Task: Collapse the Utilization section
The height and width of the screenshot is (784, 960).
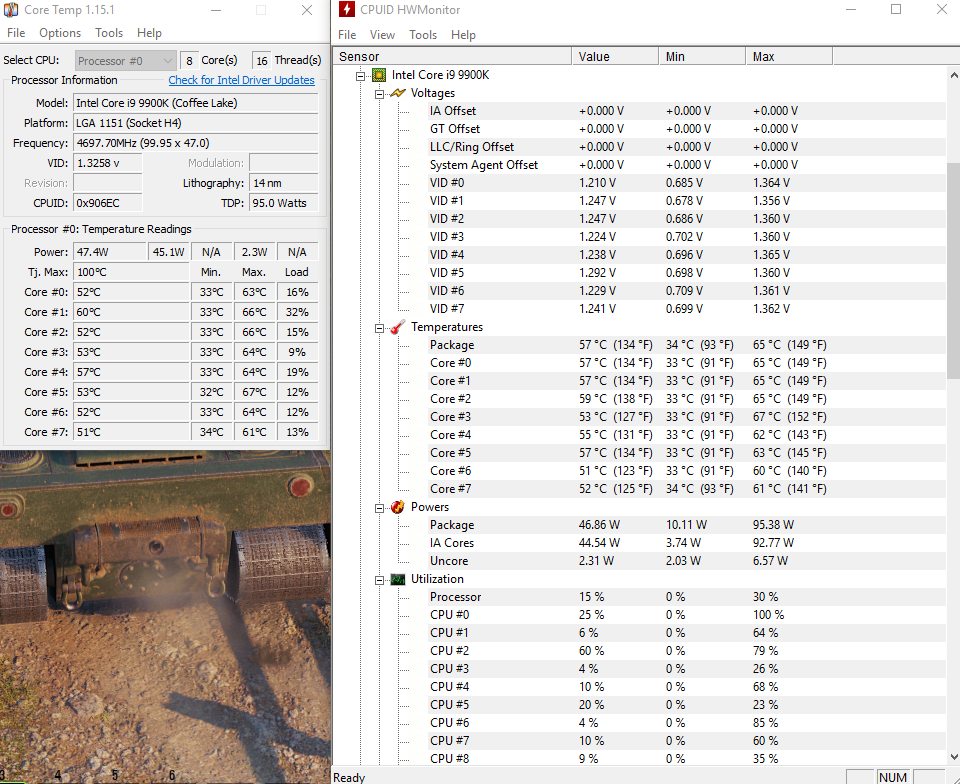Action: [x=380, y=580]
